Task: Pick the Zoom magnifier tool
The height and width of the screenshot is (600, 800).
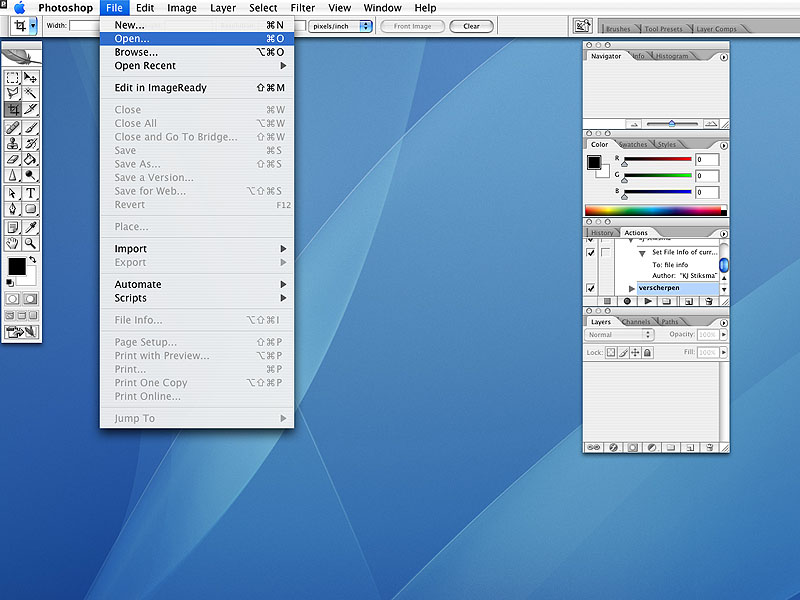Action: [x=31, y=243]
